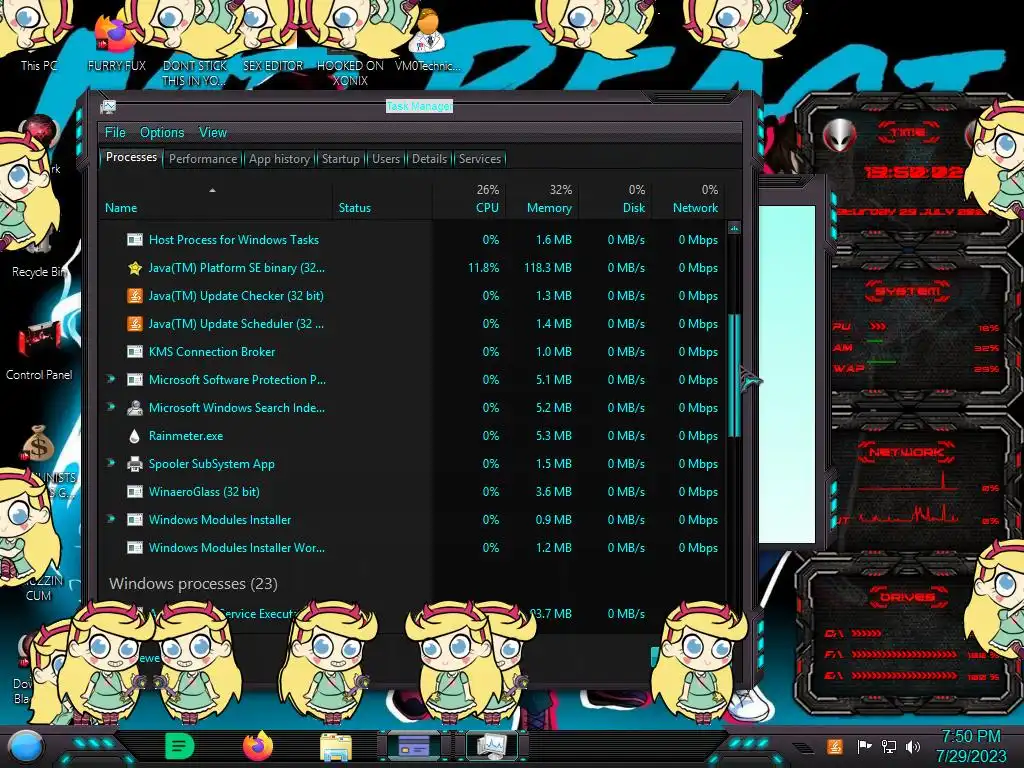Screen dimensions: 1024x768
Task: Click Java tray icon
Action: pos(834,746)
